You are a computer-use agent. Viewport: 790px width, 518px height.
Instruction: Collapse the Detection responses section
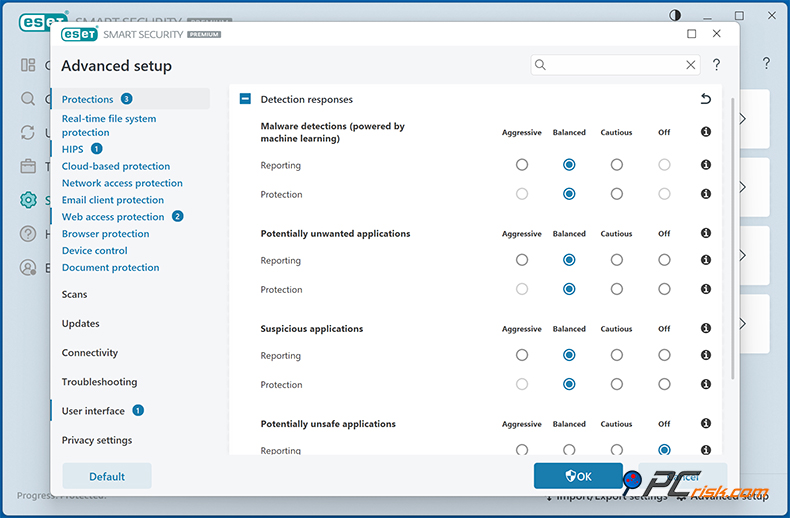coord(245,99)
